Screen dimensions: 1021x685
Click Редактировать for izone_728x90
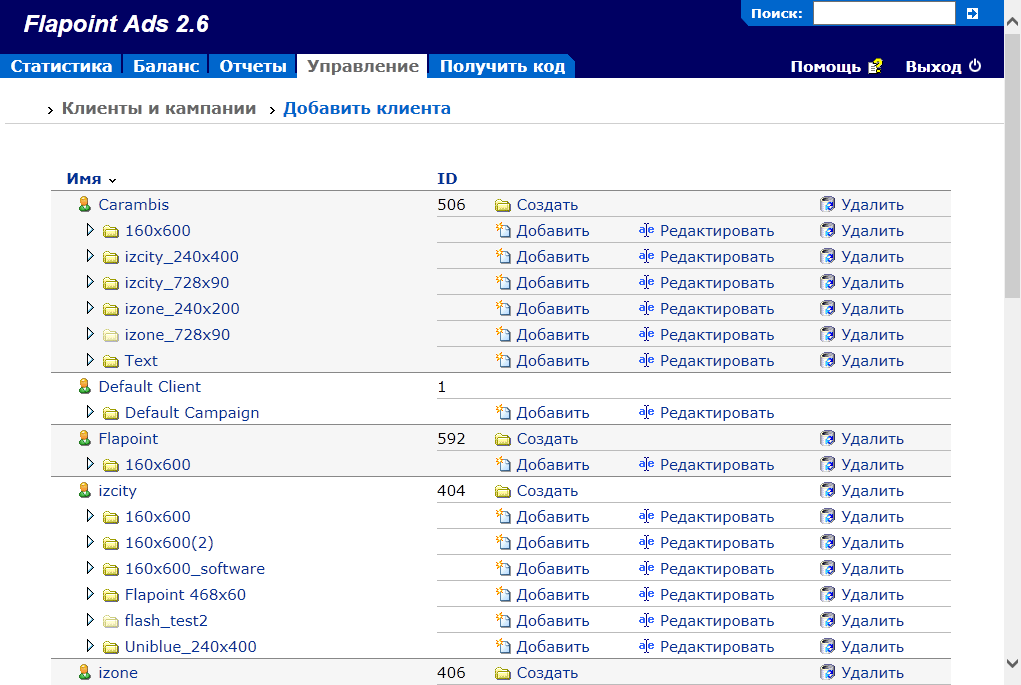click(717, 335)
